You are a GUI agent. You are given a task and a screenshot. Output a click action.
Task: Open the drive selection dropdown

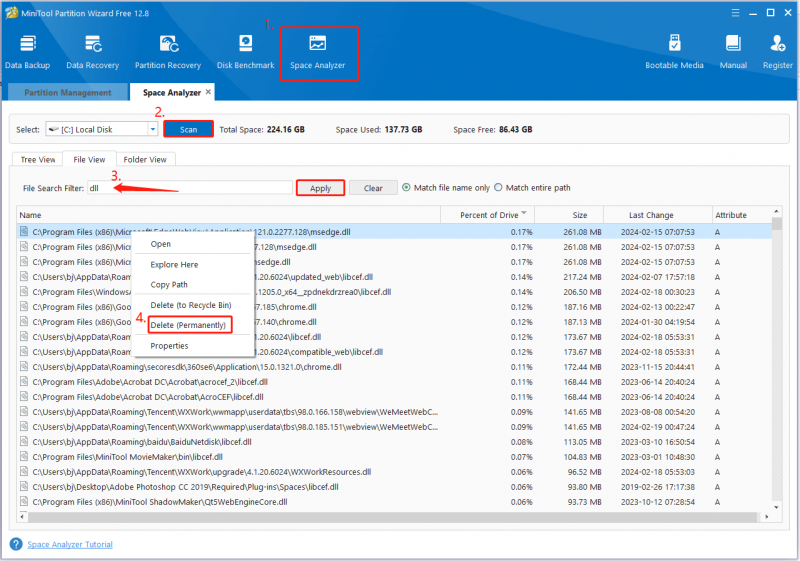(153, 130)
